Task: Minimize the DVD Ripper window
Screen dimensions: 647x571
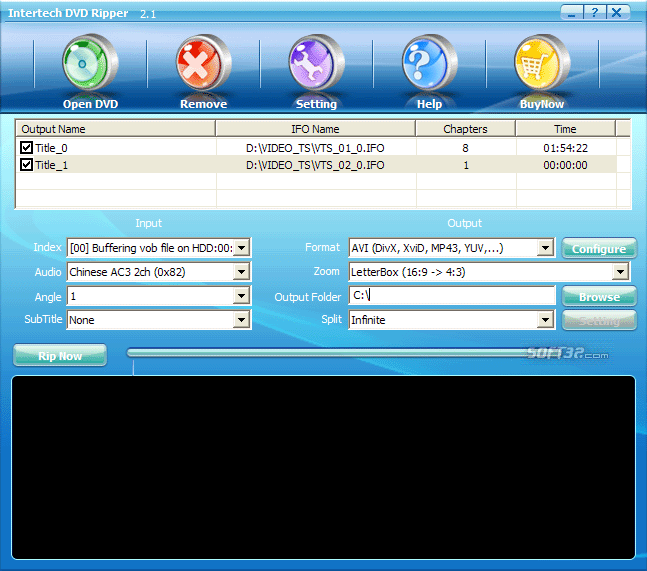Action: (x=572, y=12)
